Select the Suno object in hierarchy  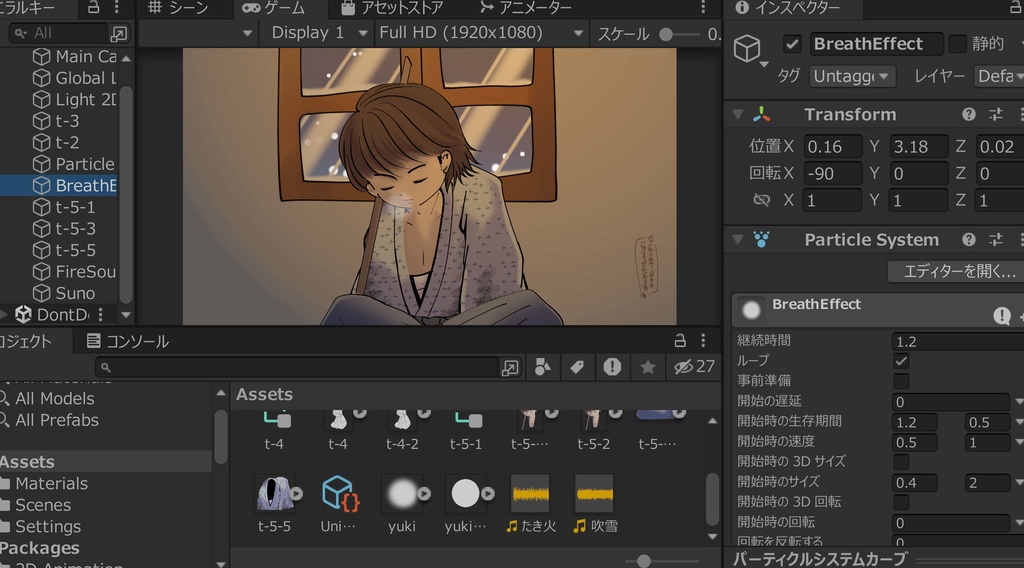click(63, 294)
